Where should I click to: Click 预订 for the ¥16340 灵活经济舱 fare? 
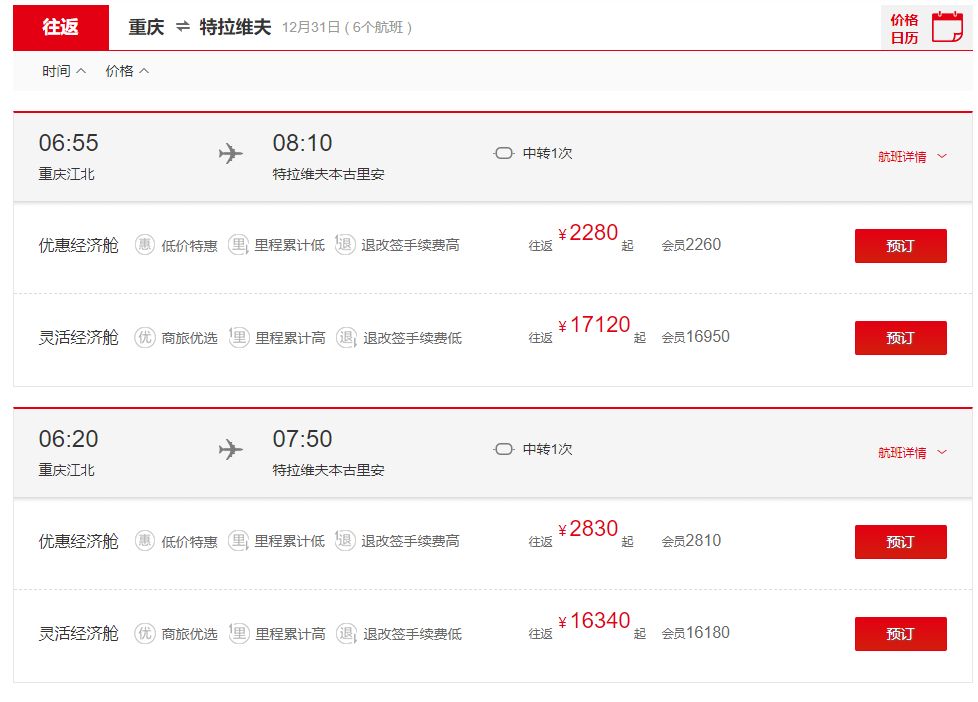tap(900, 633)
